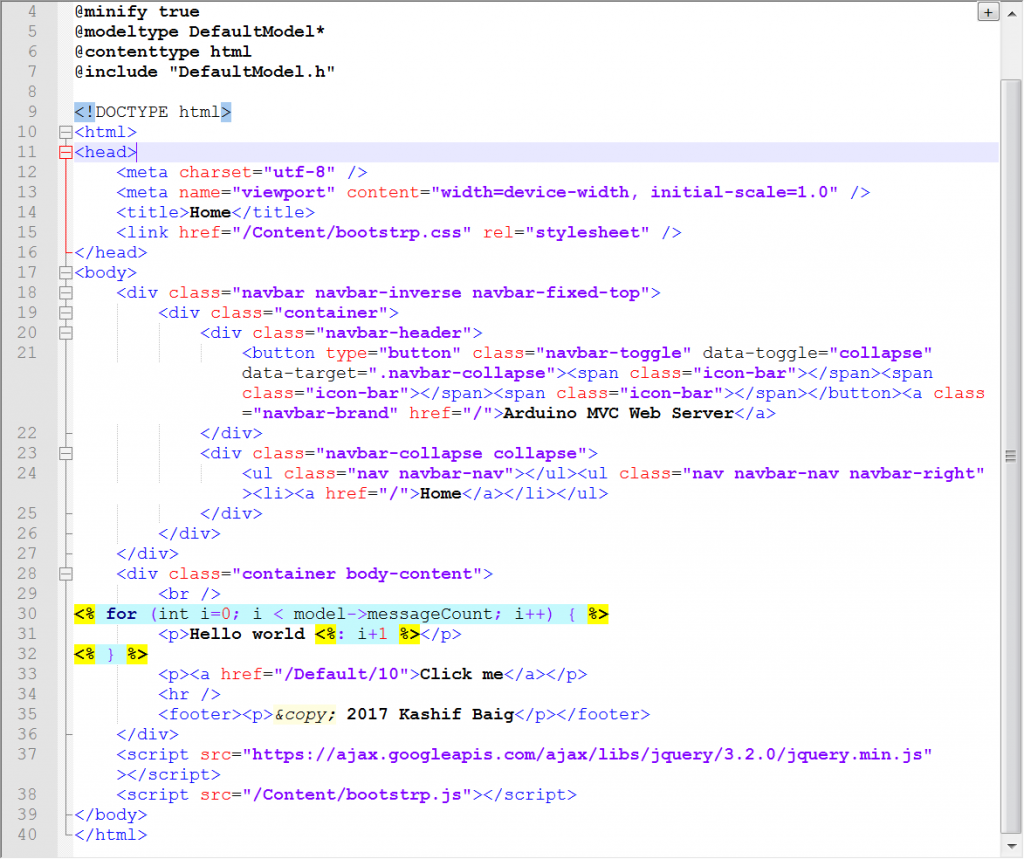
Task: Click the 'Arduino MVC Web Server' text
Action: (618, 413)
